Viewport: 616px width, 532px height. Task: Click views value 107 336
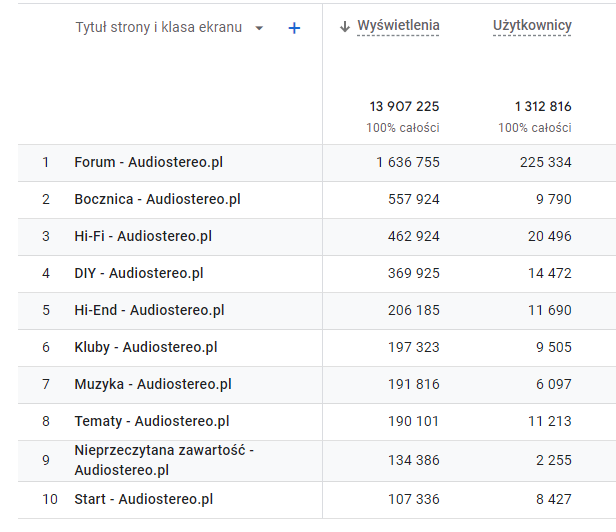coord(414,499)
